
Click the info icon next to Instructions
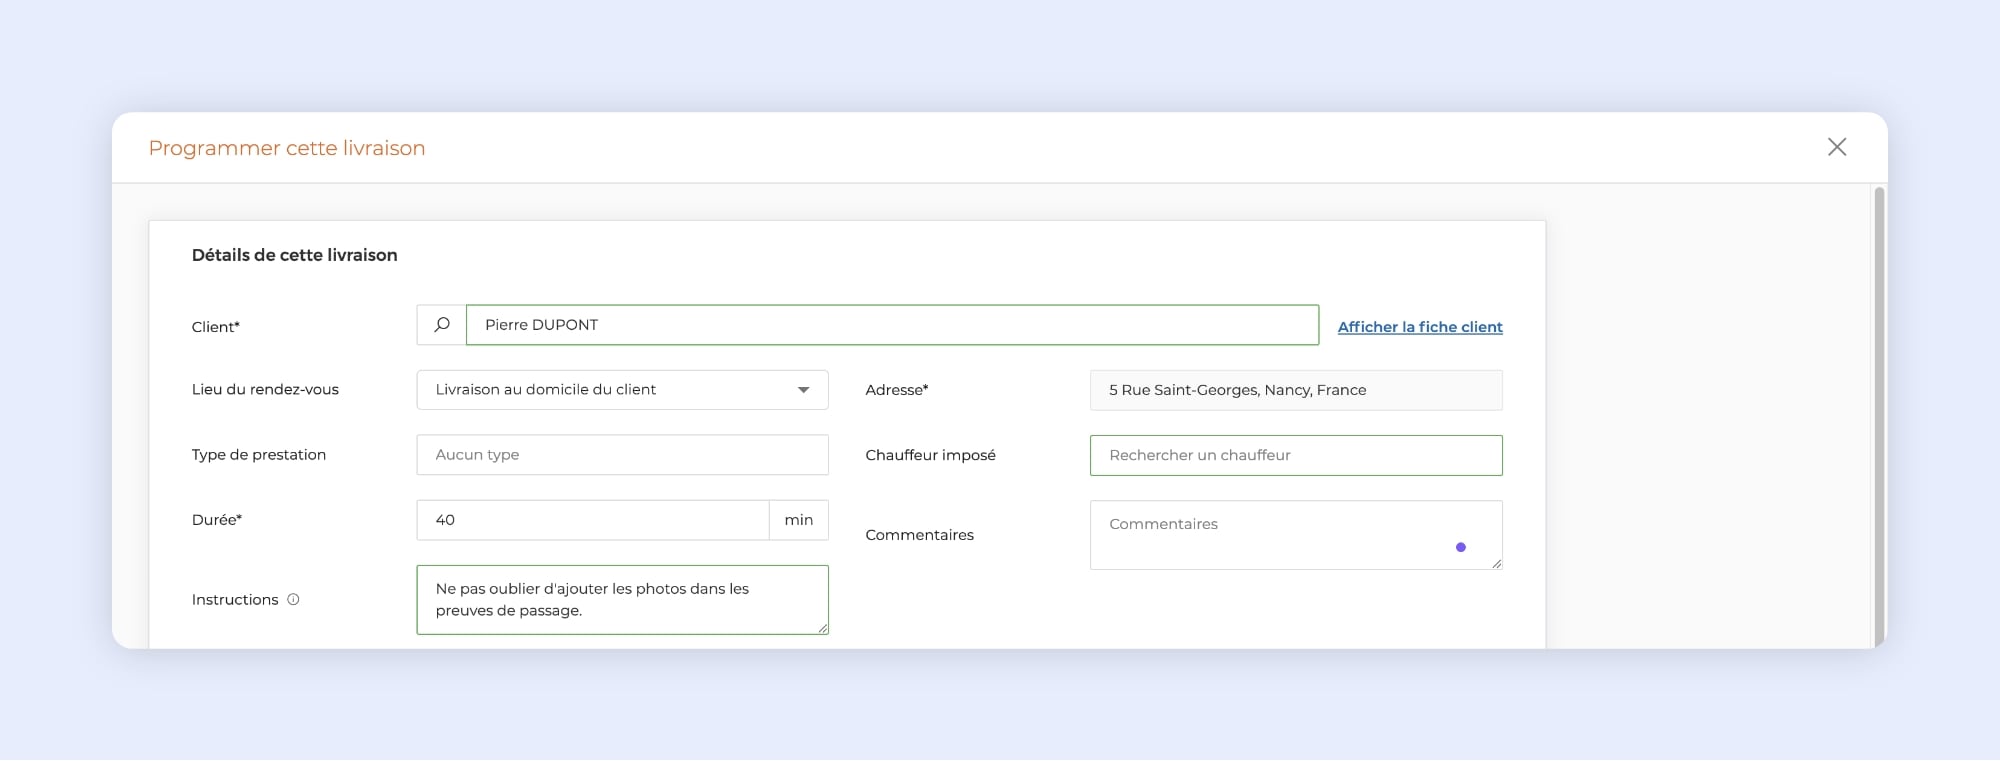pyautogui.click(x=293, y=600)
